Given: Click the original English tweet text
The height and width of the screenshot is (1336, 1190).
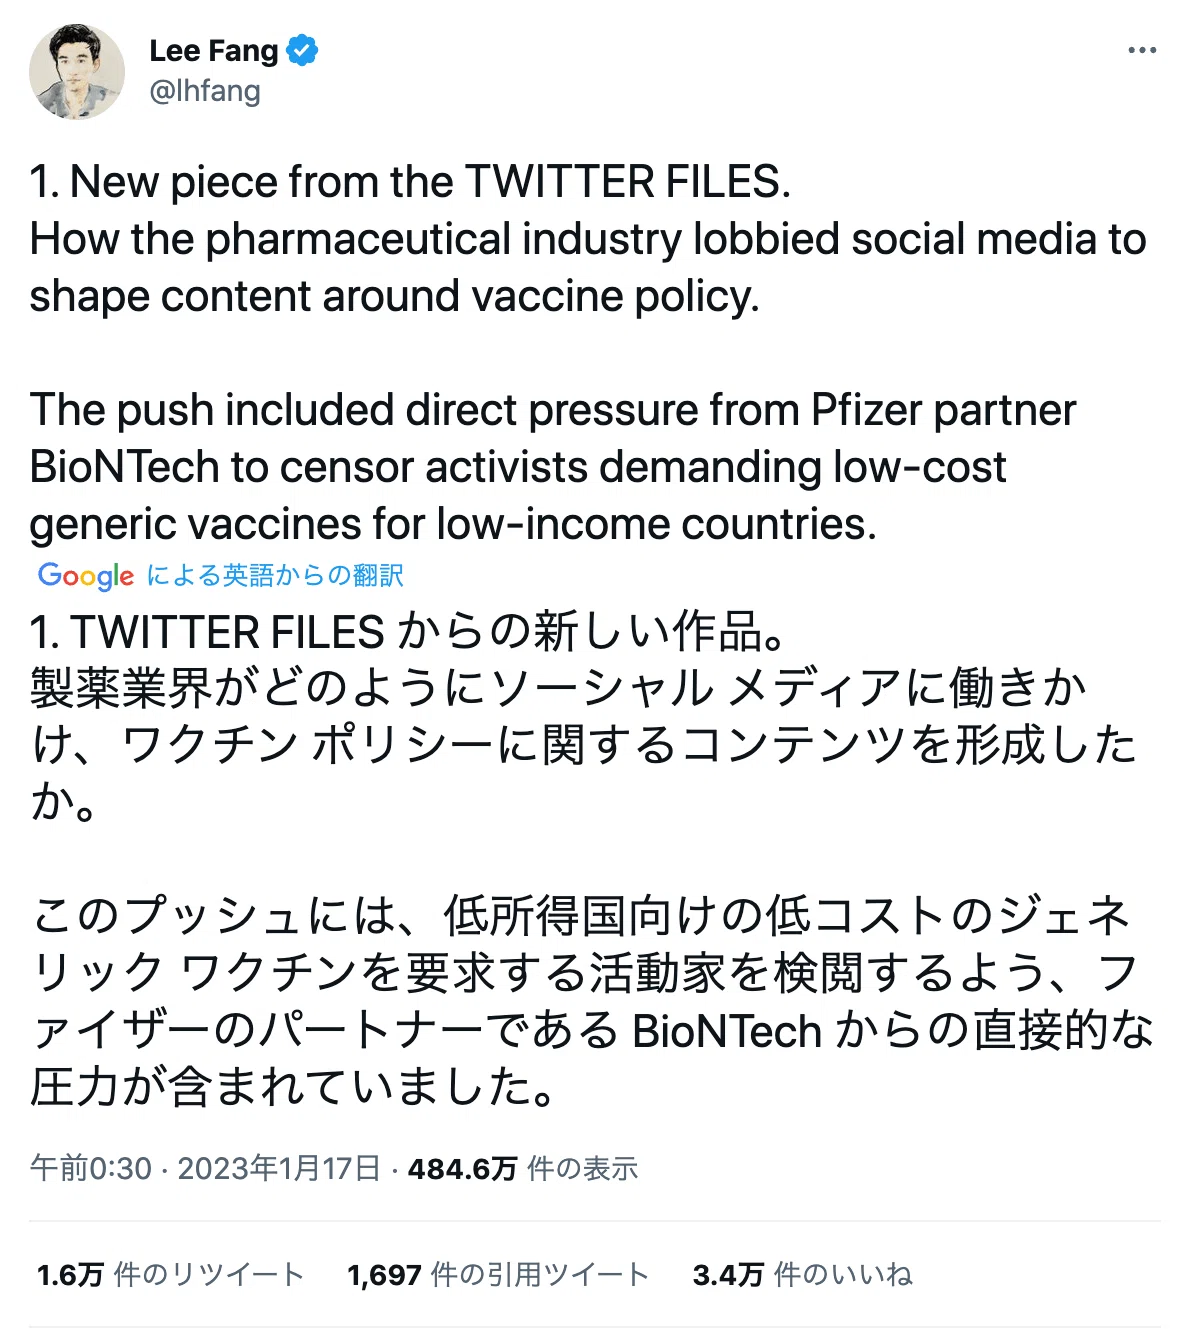Looking at the screenshot, I should click(x=588, y=353).
